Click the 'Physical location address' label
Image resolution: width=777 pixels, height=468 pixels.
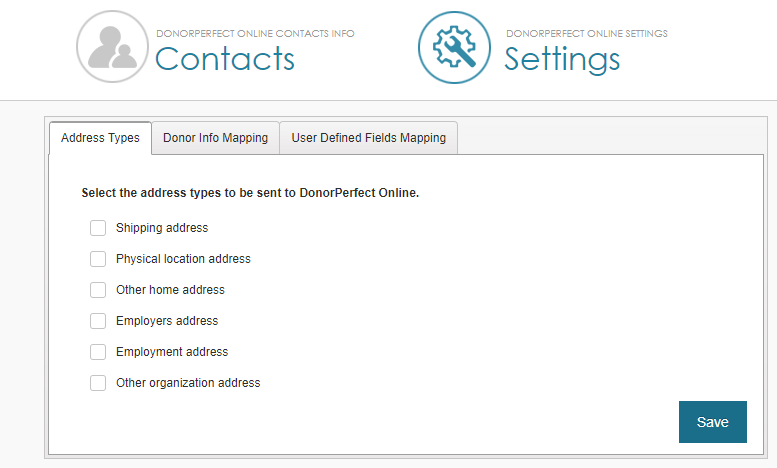(183, 259)
